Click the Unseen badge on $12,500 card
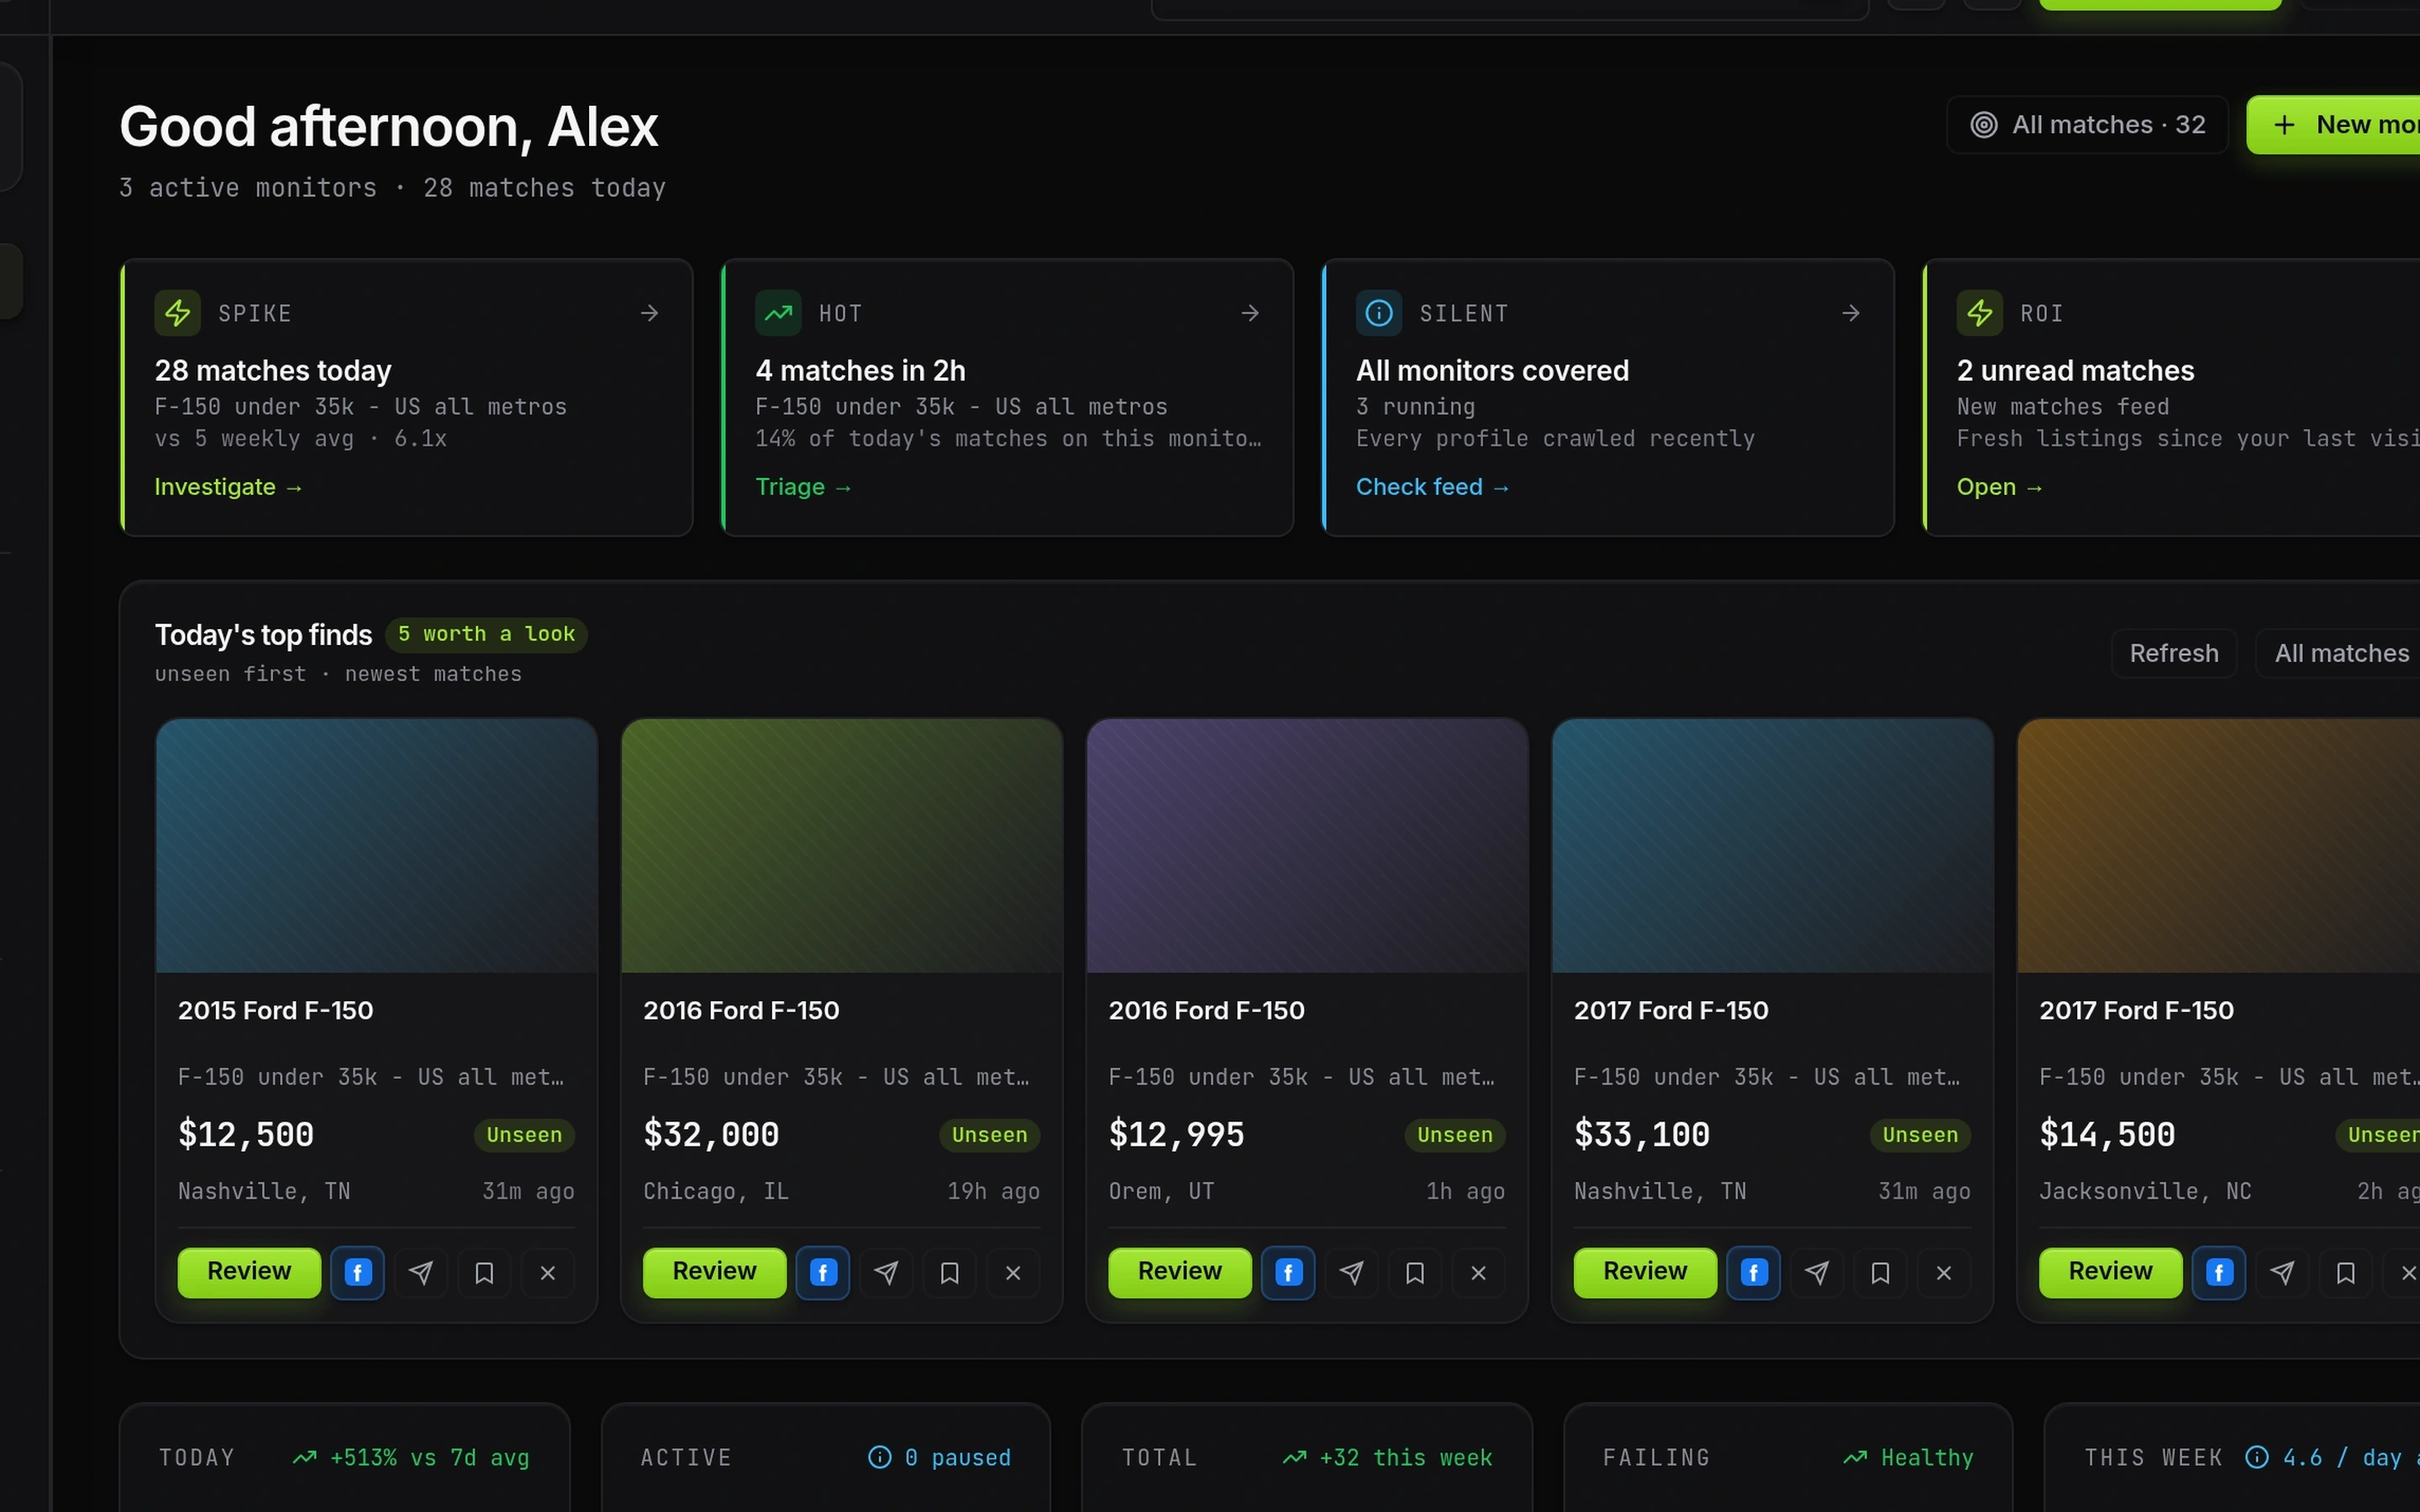The height and width of the screenshot is (1512, 2420). (524, 1135)
